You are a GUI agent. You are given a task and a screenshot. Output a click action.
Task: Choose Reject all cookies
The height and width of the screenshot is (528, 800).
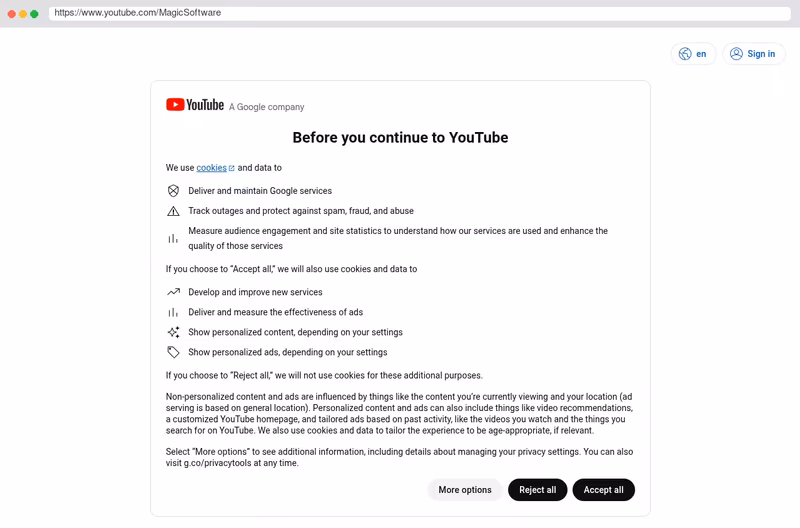[x=537, y=490]
